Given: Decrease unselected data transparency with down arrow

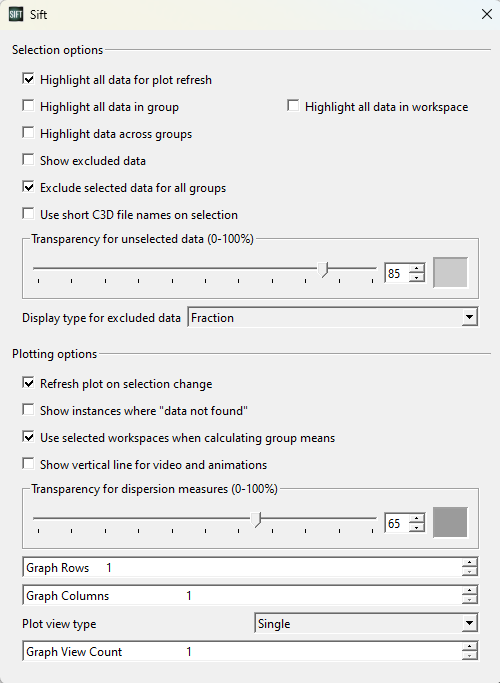Looking at the screenshot, I should tap(417, 277).
